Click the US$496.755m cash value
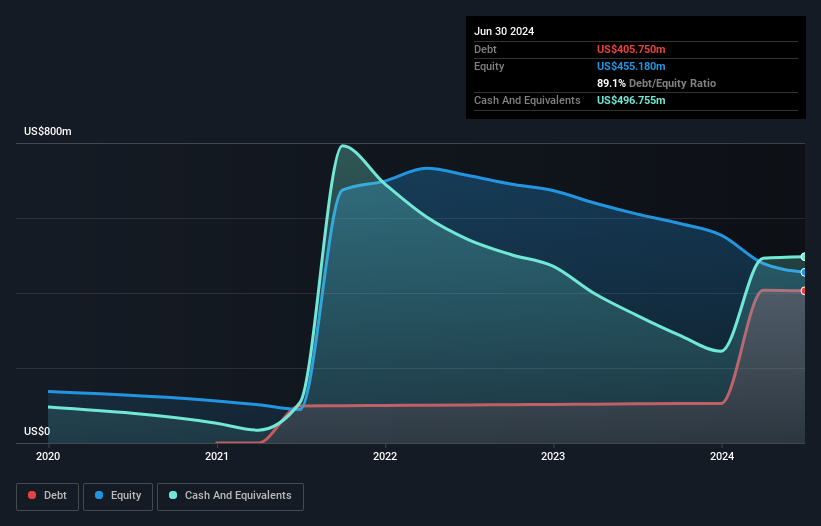The height and width of the screenshot is (526, 821). [631, 100]
